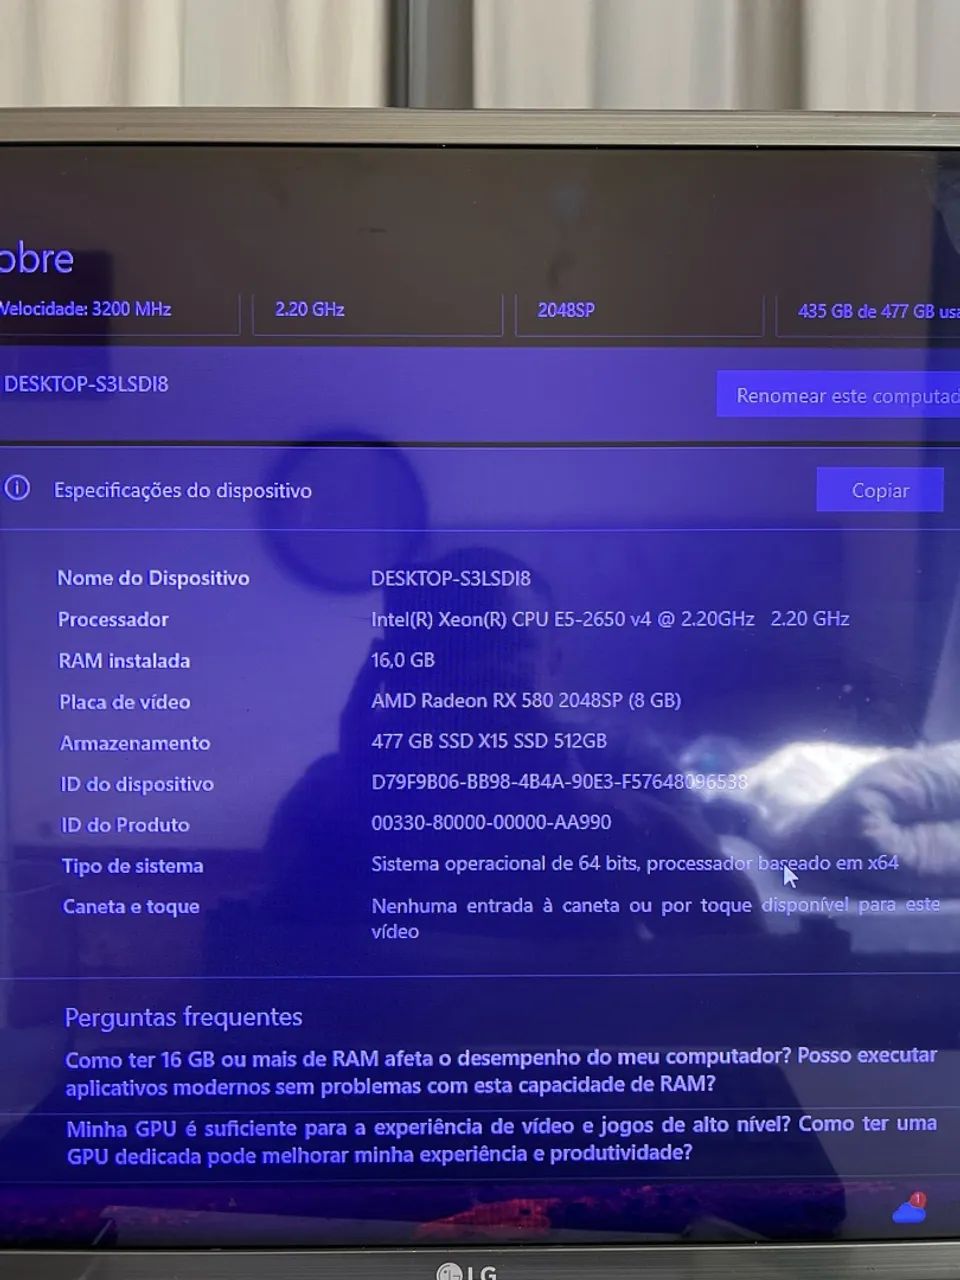
Task: Click the Tipo de sistema label
Action: coord(133,866)
